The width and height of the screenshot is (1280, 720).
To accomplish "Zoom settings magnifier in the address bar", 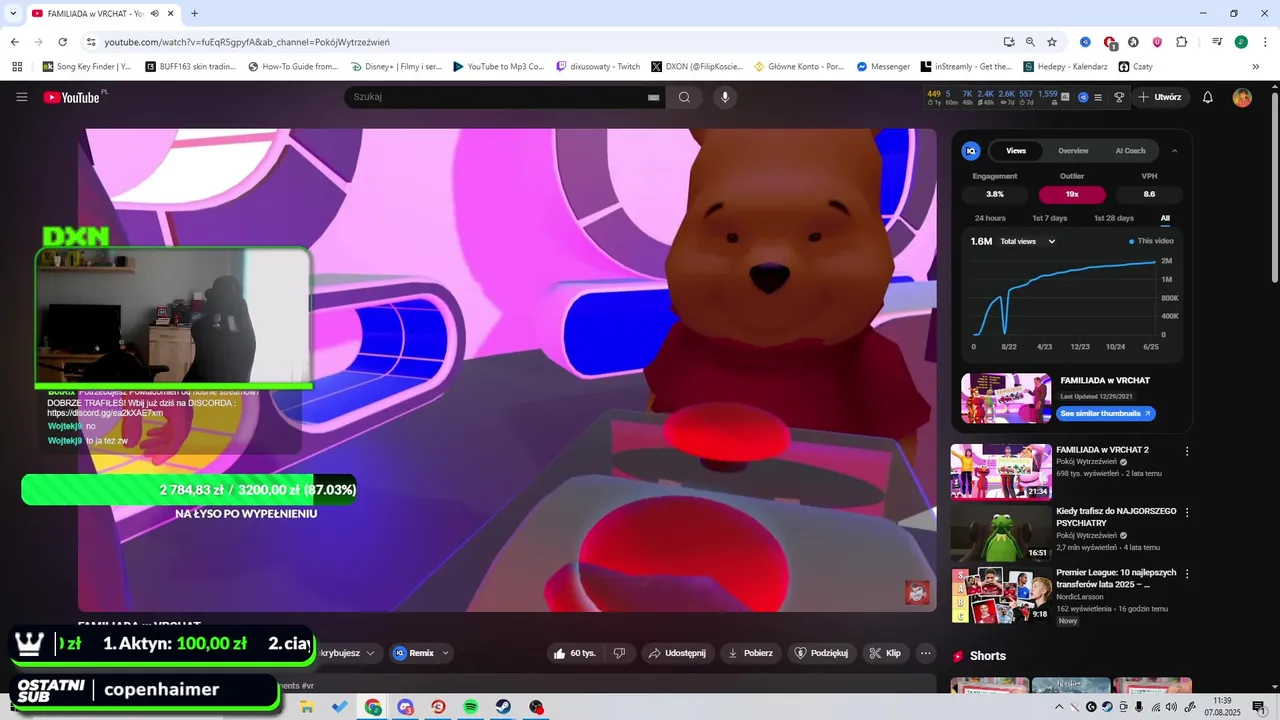I will click(1030, 42).
